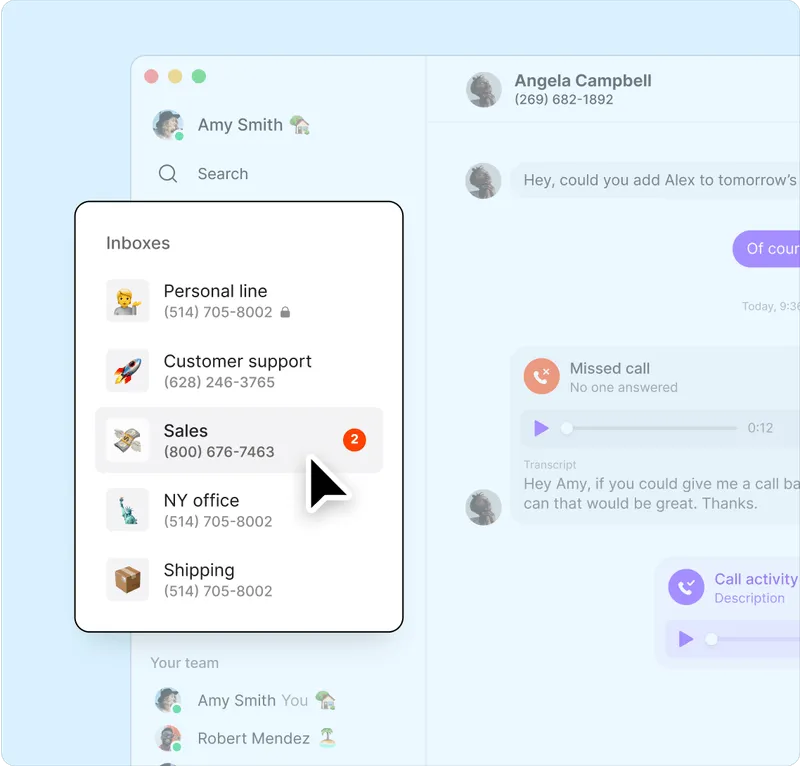Play the Call activity recording
The width and height of the screenshot is (800, 766).
pyautogui.click(x=686, y=638)
